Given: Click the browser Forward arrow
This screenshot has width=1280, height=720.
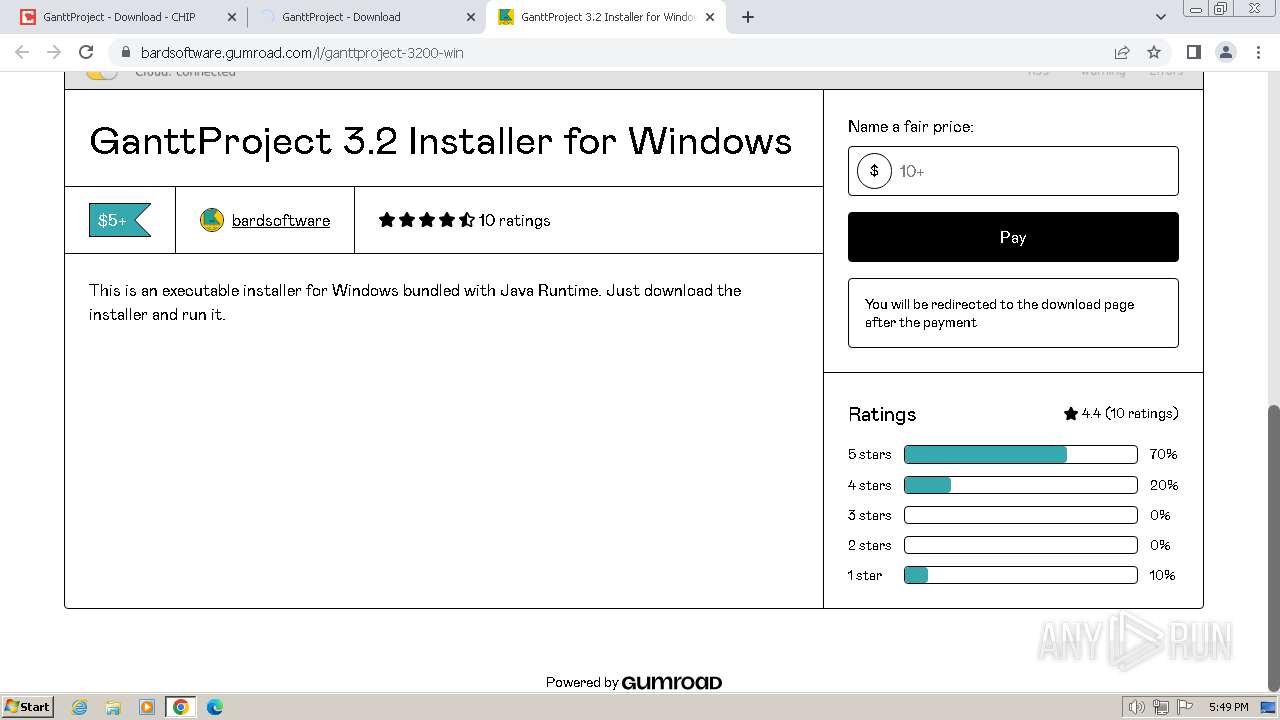Looking at the screenshot, I should [x=54, y=52].
